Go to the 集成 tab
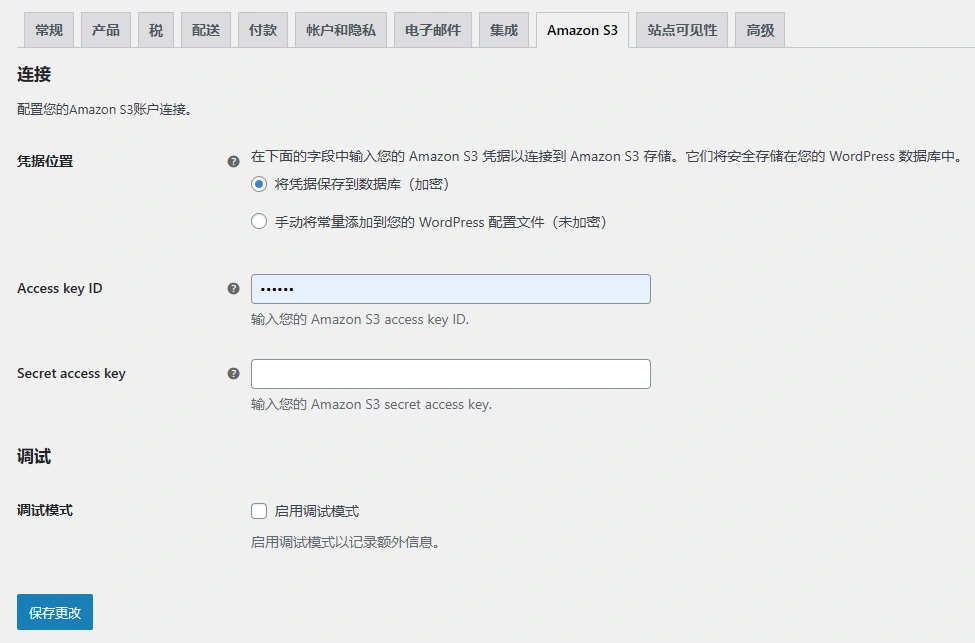 tap(503, 30)
